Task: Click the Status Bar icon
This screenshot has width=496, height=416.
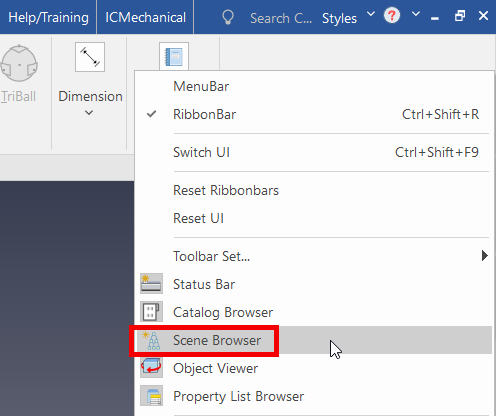Action: pos(151,284)
